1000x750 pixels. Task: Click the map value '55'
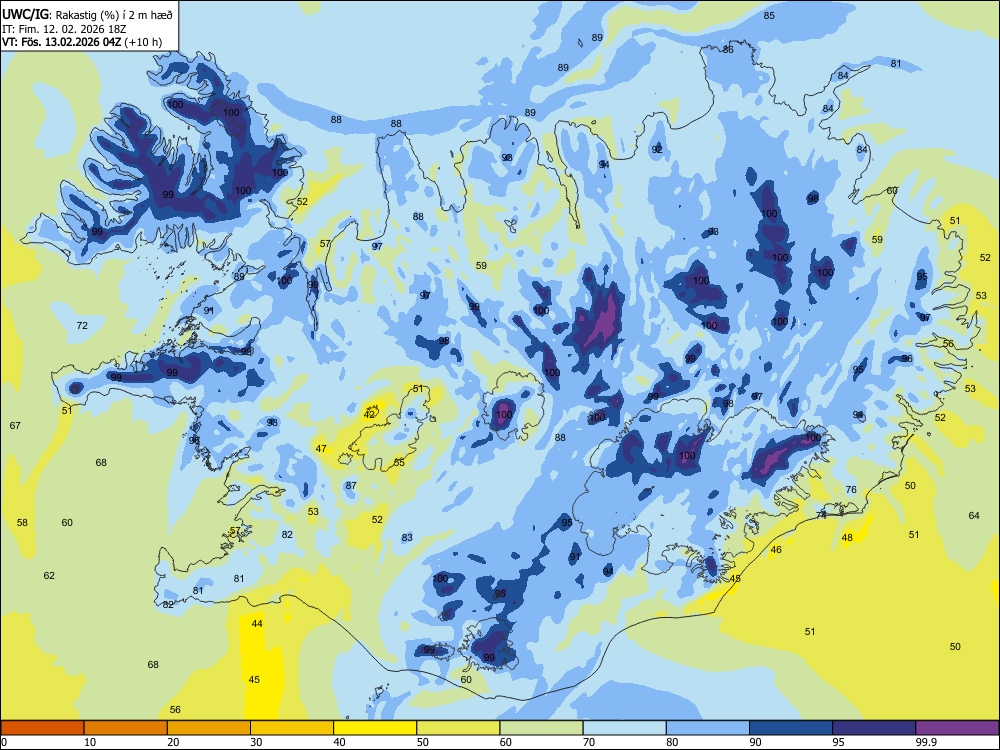click(399, 462)
